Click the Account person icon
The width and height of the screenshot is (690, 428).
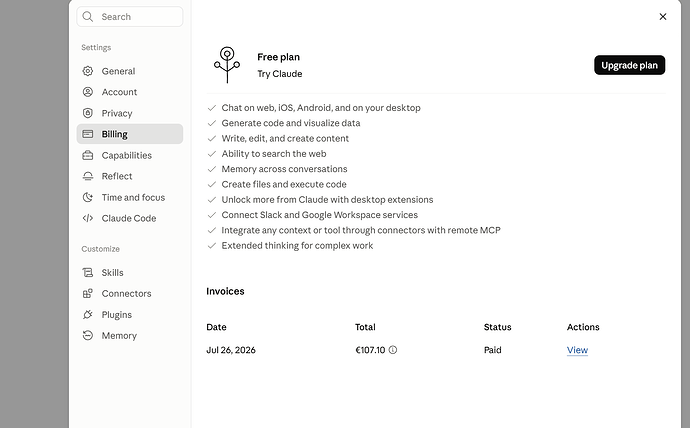[x=88, y=92]
